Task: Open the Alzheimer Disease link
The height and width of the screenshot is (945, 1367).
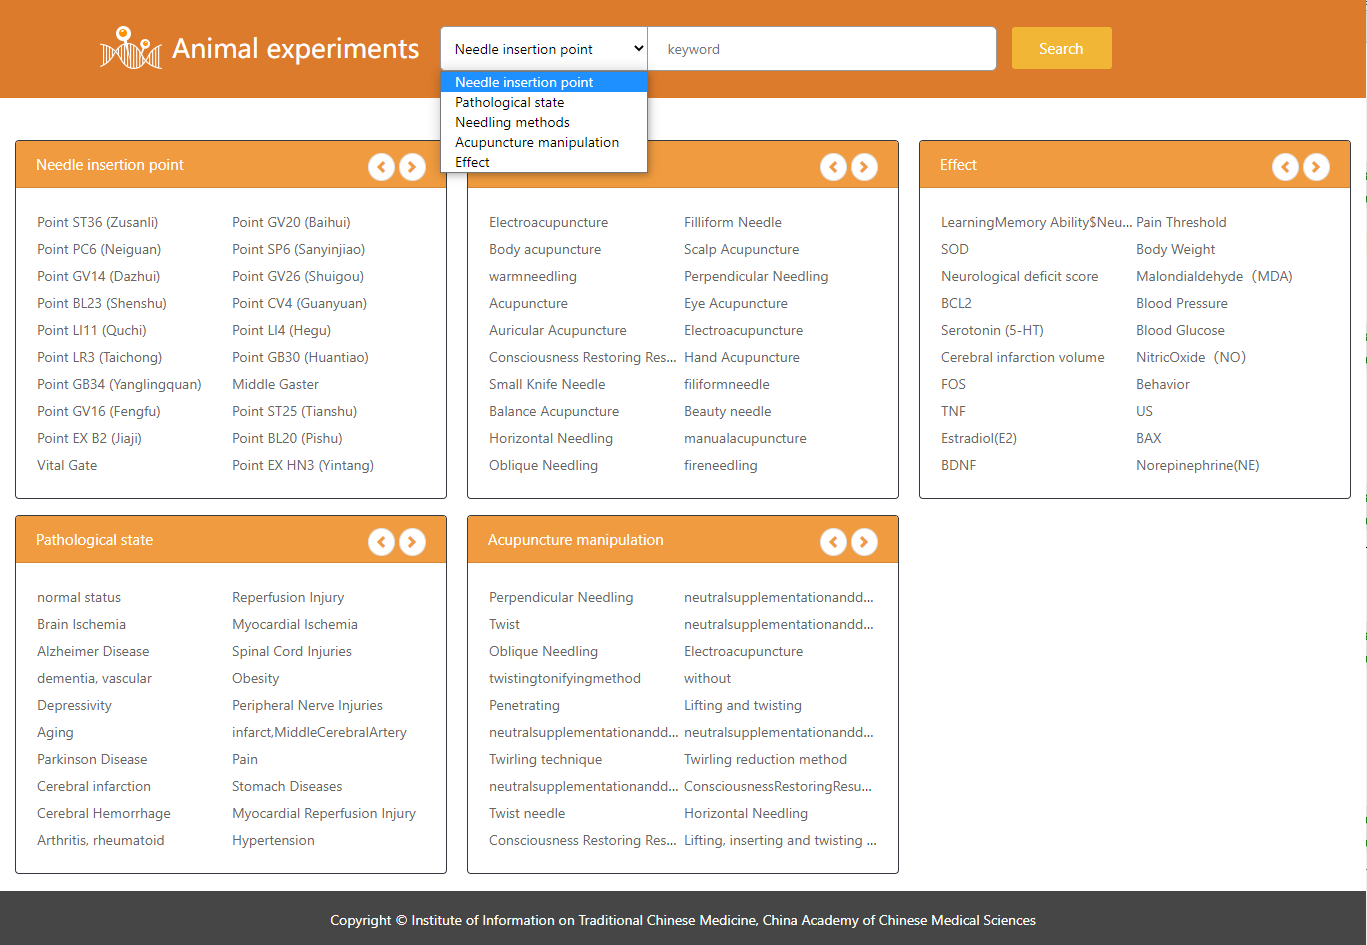Action: [x=93, y=651]
